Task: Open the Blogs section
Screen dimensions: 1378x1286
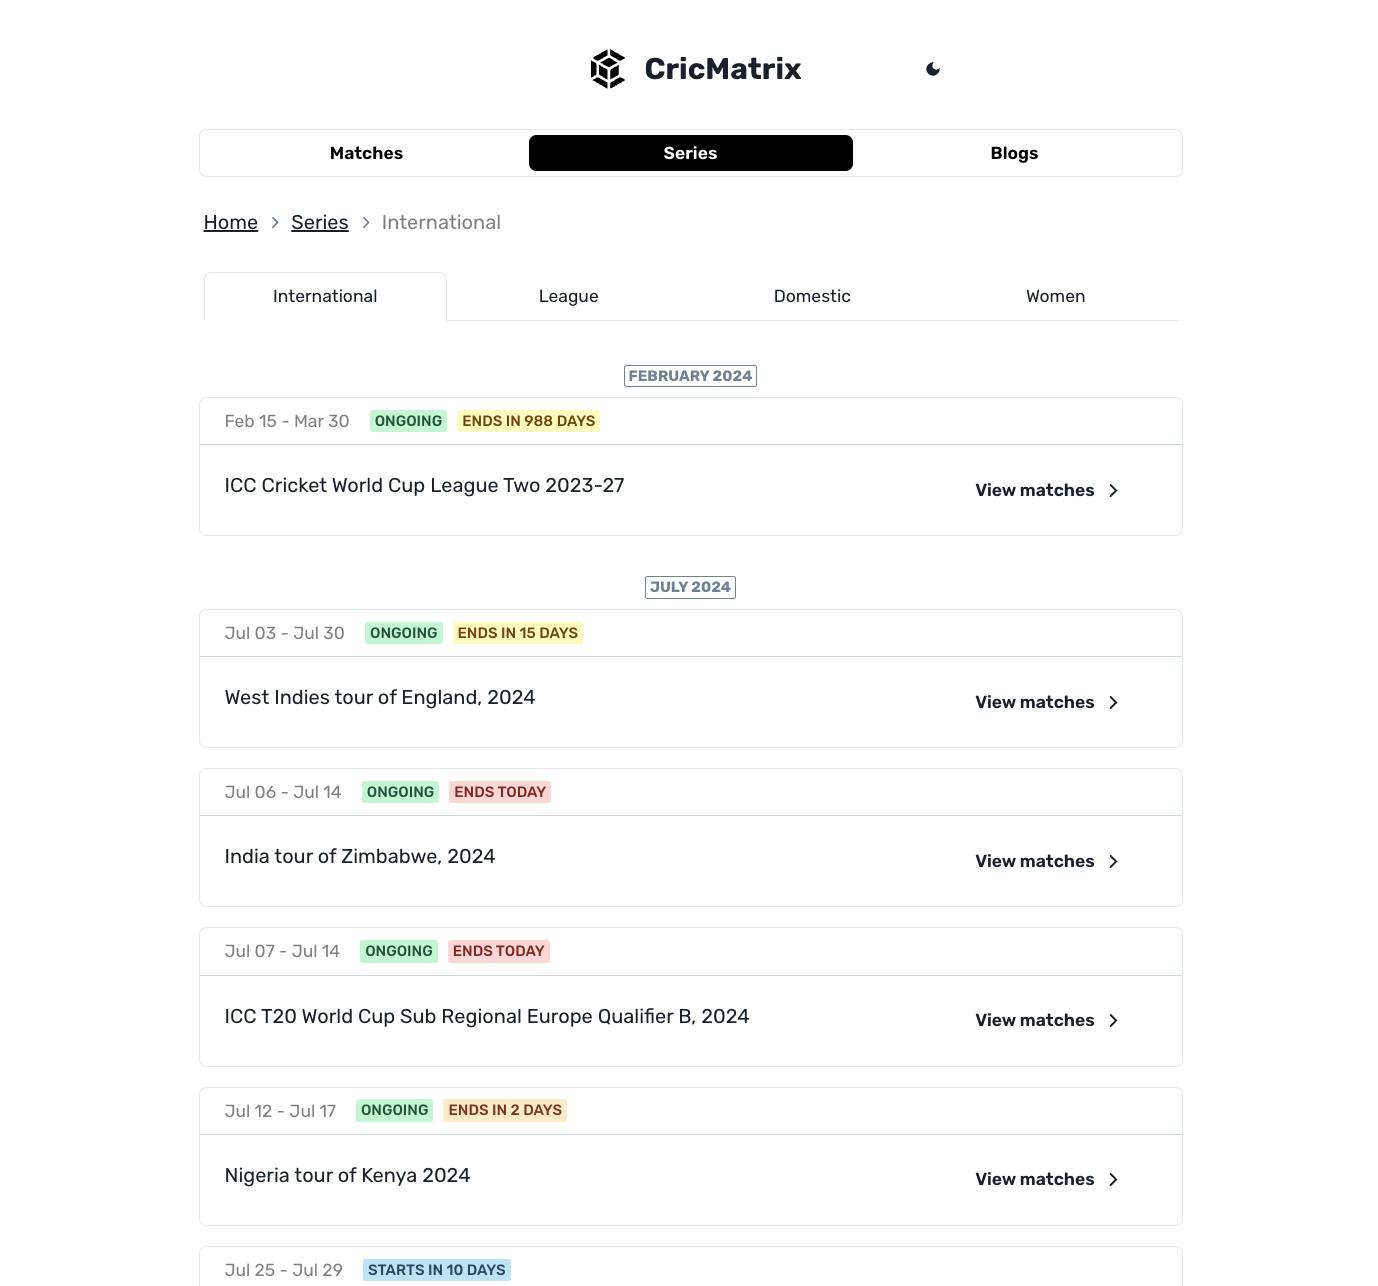Action: click(1014, 153)
